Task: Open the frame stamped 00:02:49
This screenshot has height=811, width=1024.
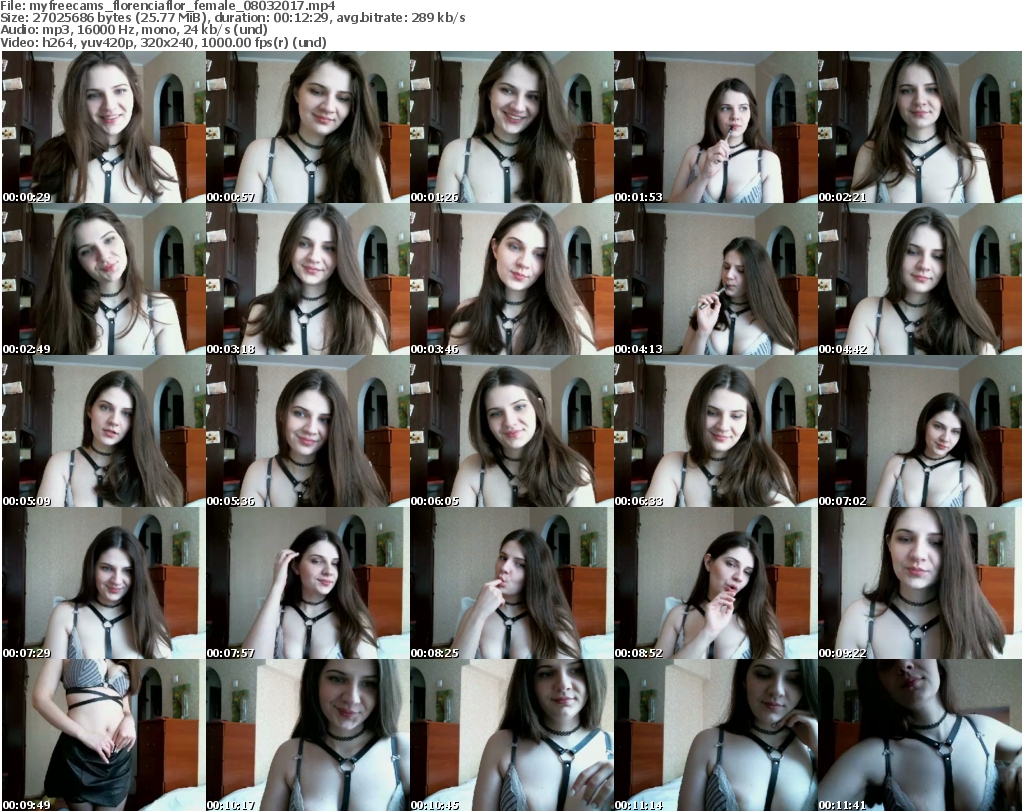Action: [104, 279]
